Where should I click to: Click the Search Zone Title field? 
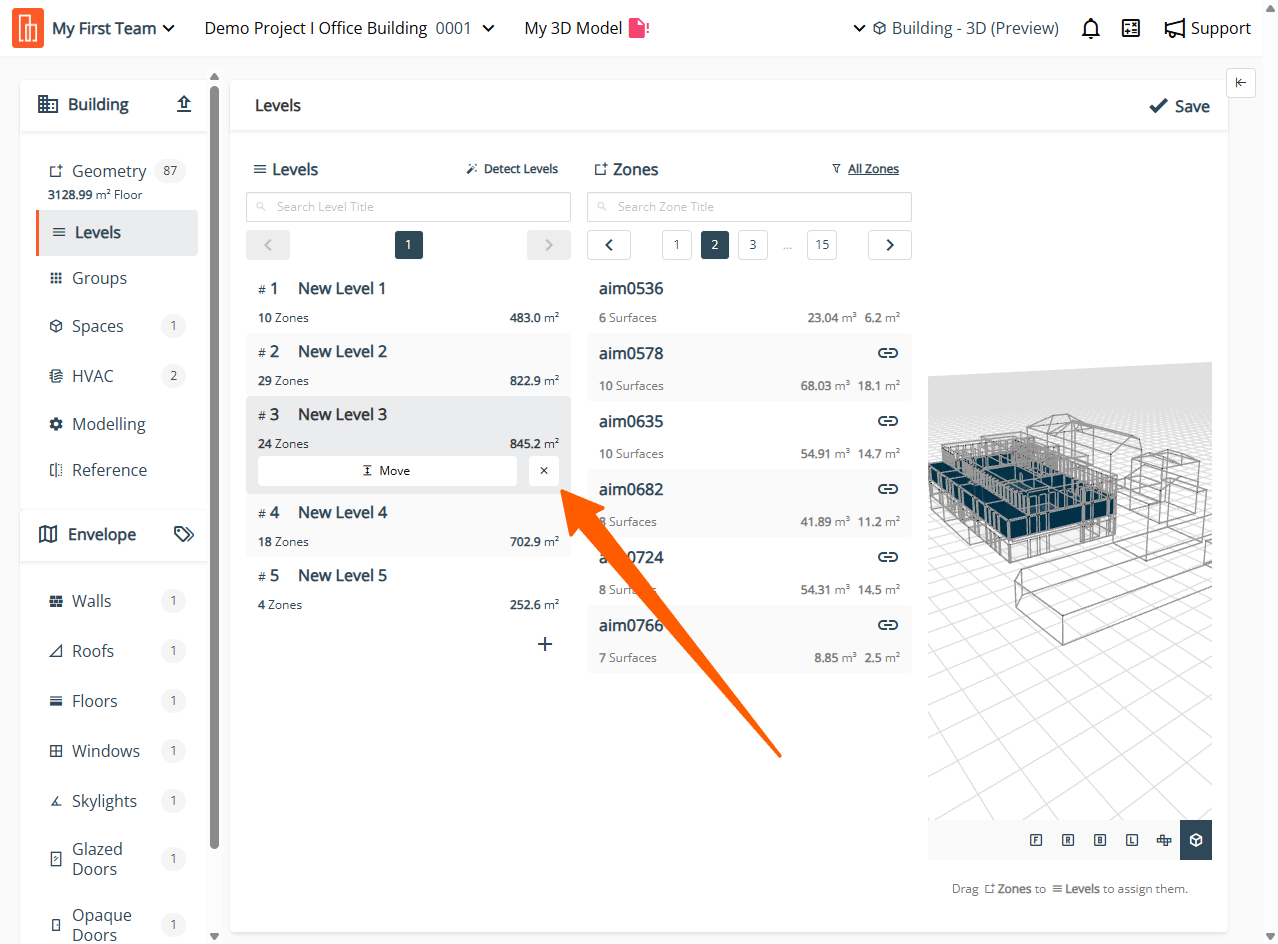point(749,207)
